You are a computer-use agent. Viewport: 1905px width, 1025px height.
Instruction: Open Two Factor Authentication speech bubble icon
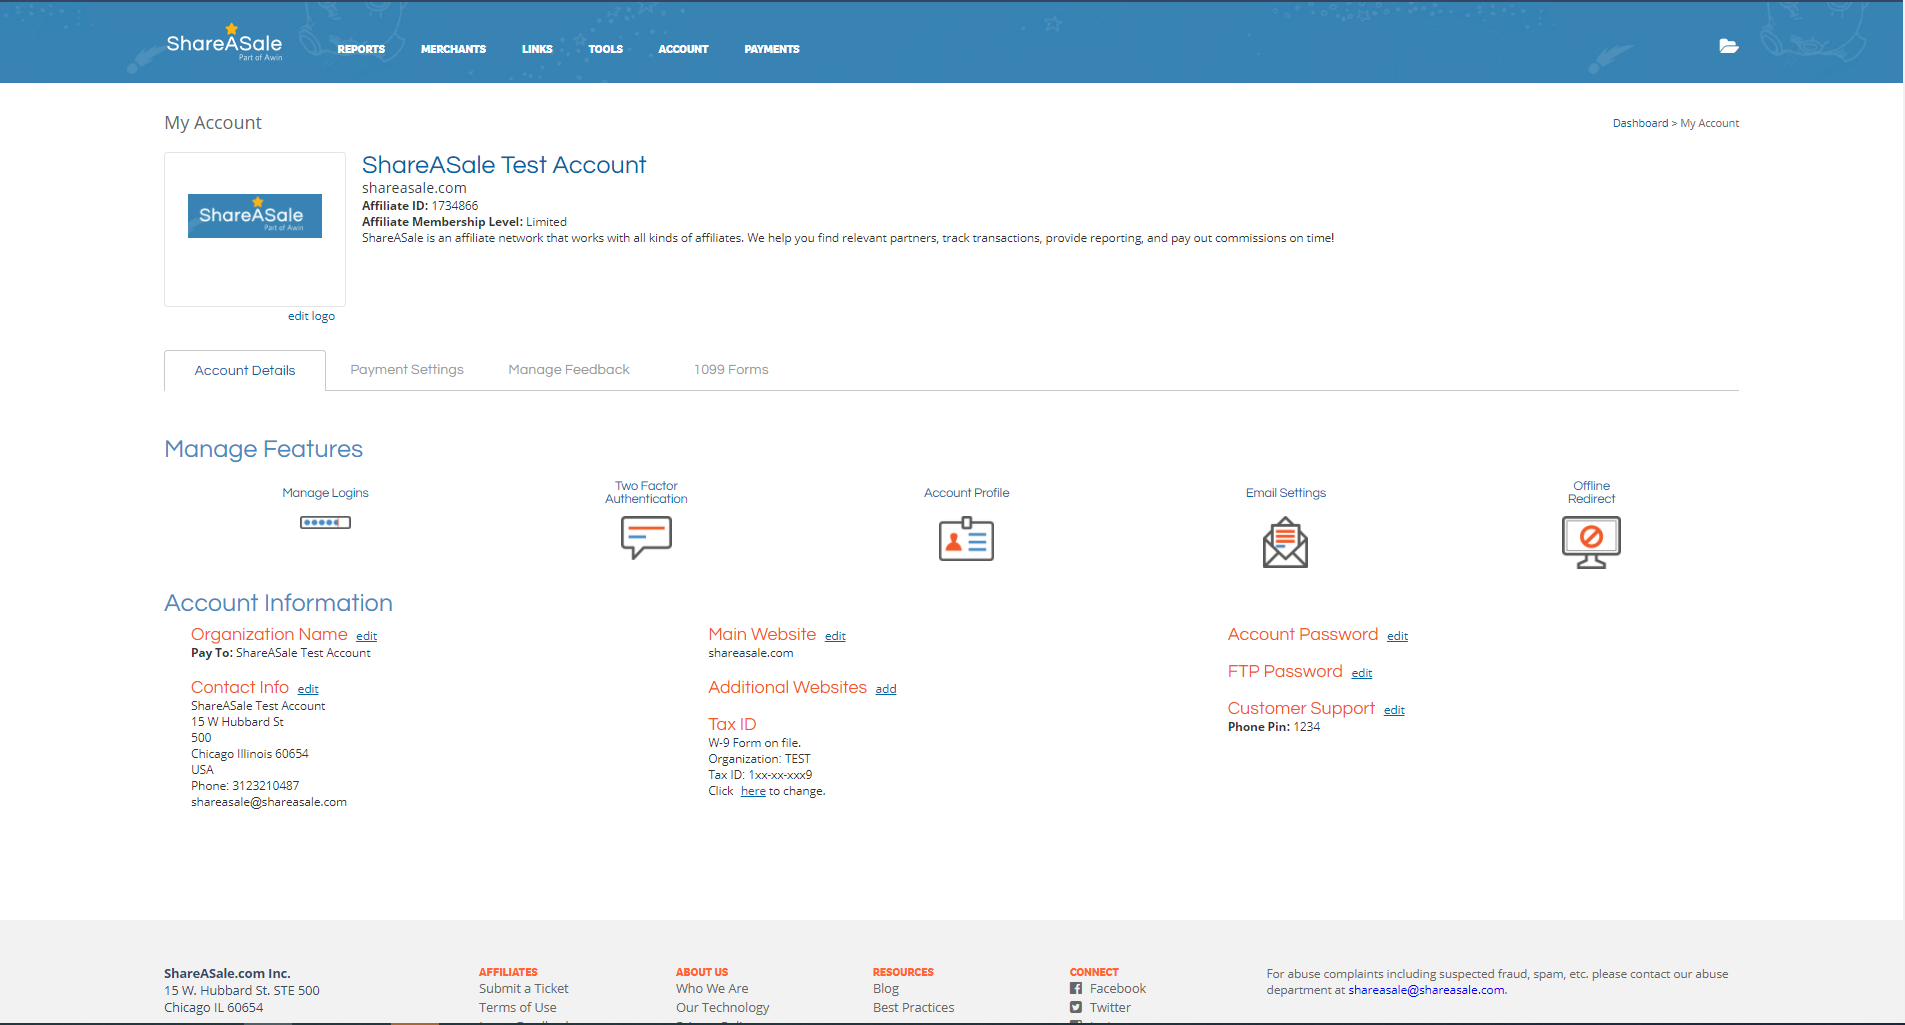[646, 537]
